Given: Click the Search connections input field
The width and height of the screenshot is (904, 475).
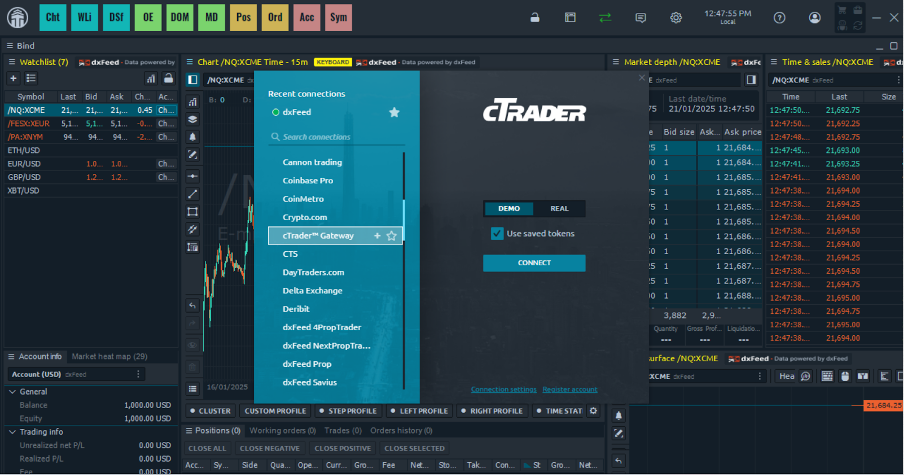Looking at the screenshot, I should point(335,137).
